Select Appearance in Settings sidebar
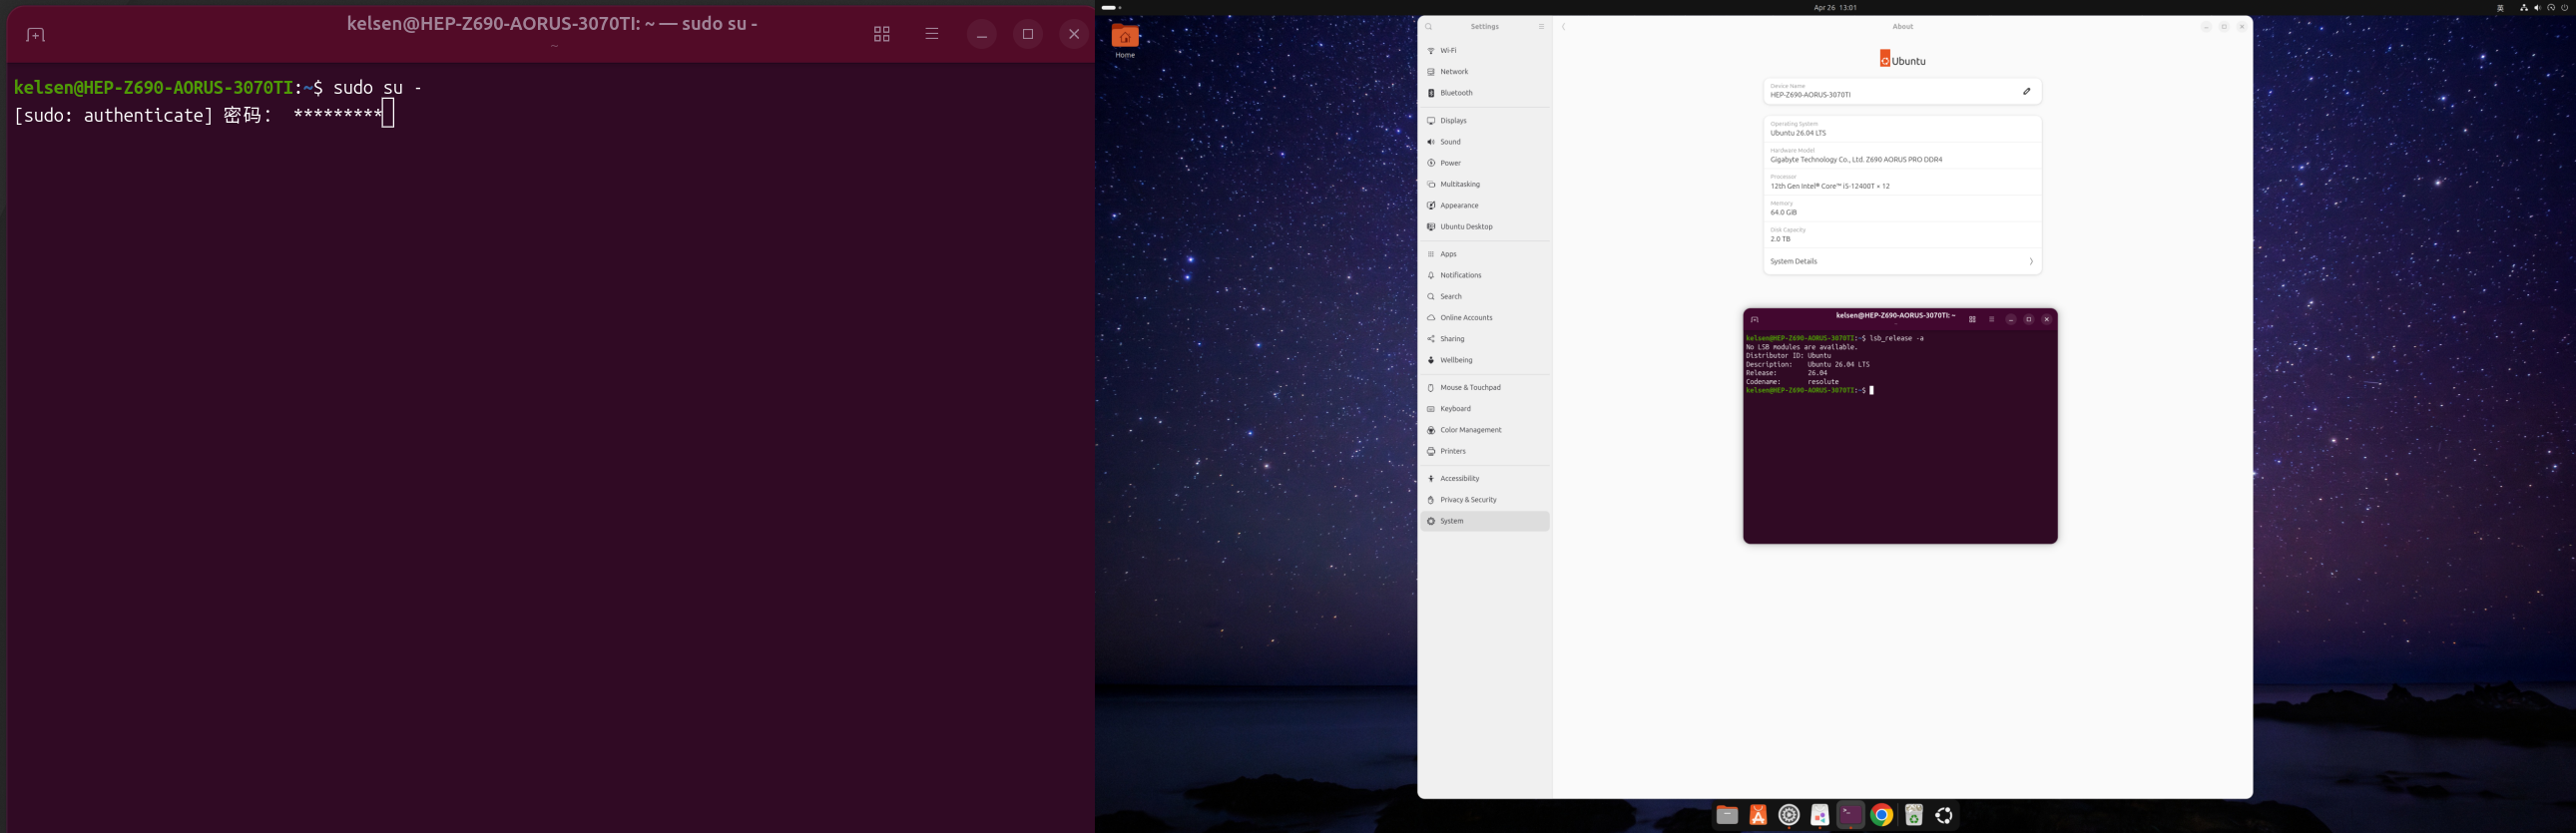The image size is (2576, 833). tap(1458, 205)
